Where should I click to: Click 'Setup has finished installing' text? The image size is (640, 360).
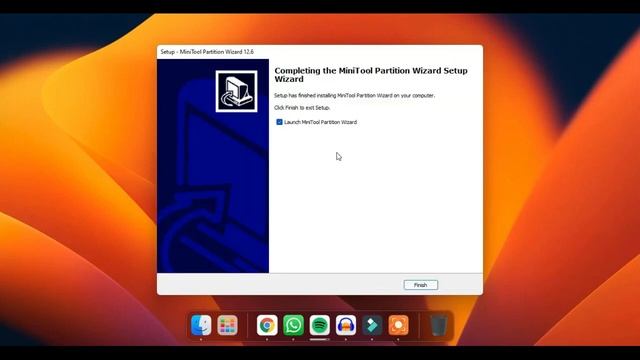coord(354,96)
